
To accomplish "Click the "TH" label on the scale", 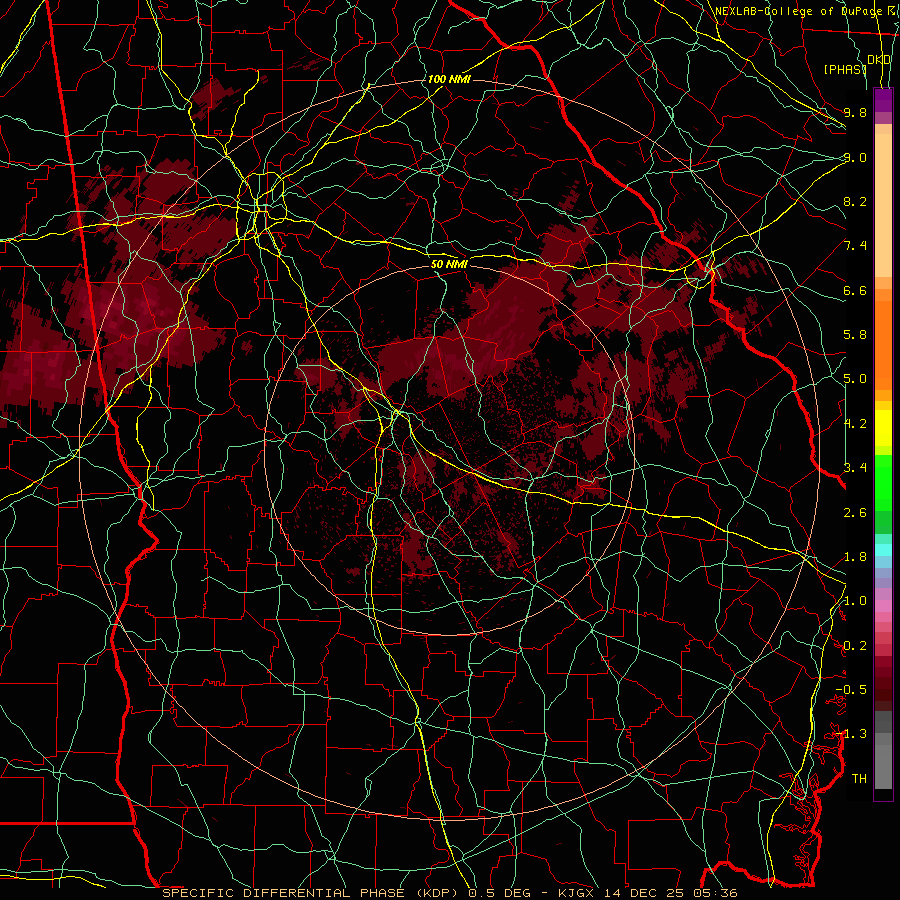I will (x=859, y=779).
